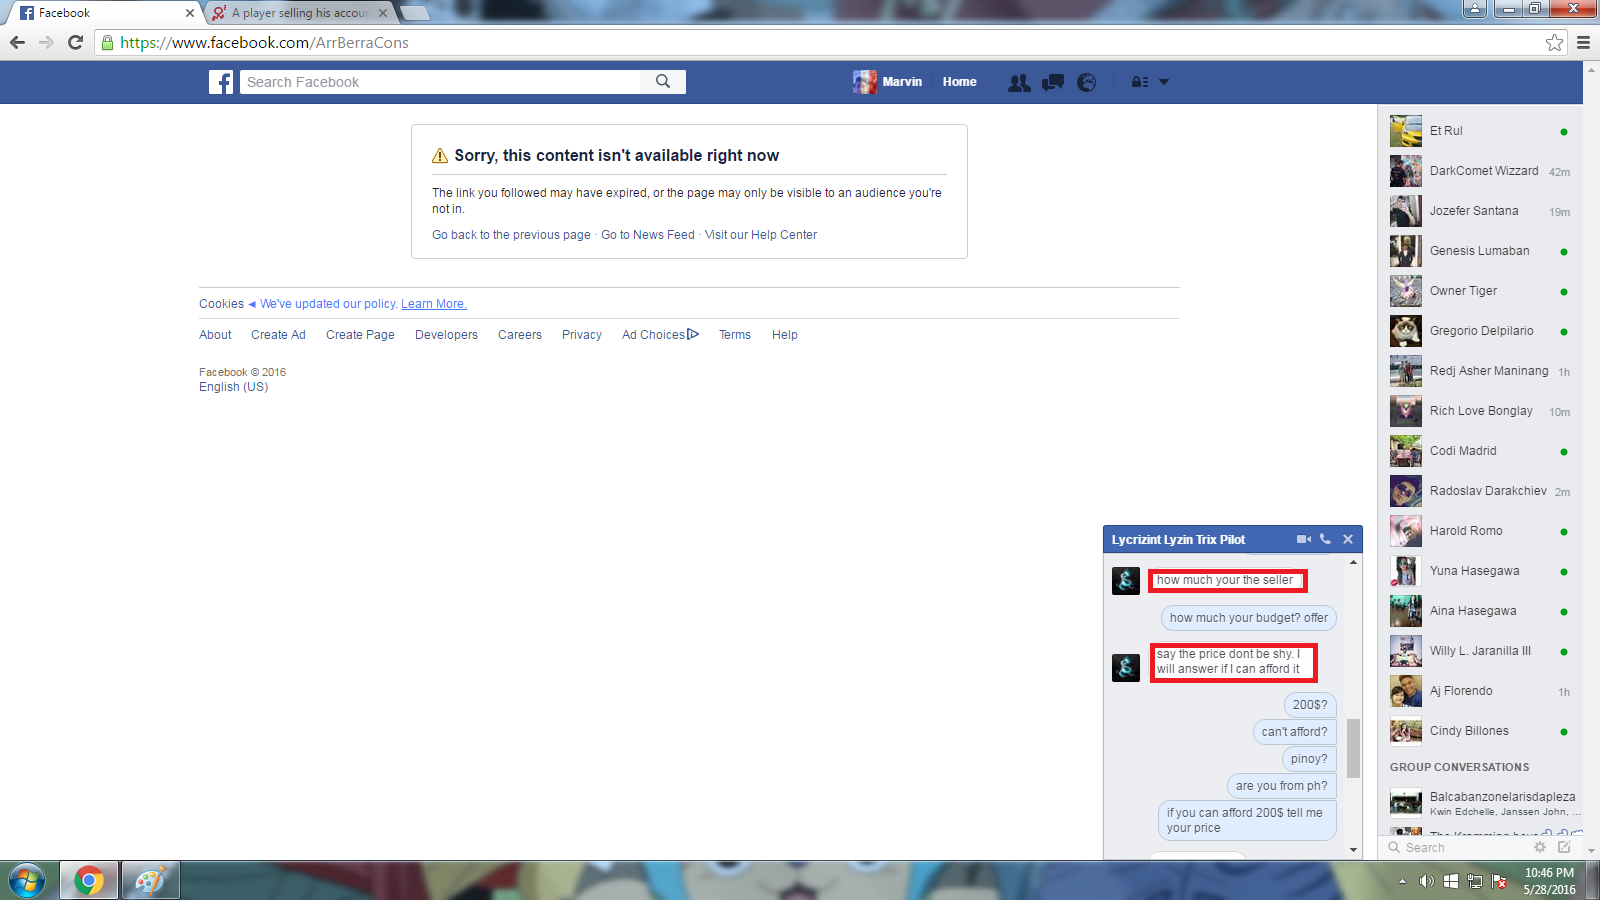1600x900 pixels.
Task: Show hidden system tray icons
Action: [x=1402, y=881]
